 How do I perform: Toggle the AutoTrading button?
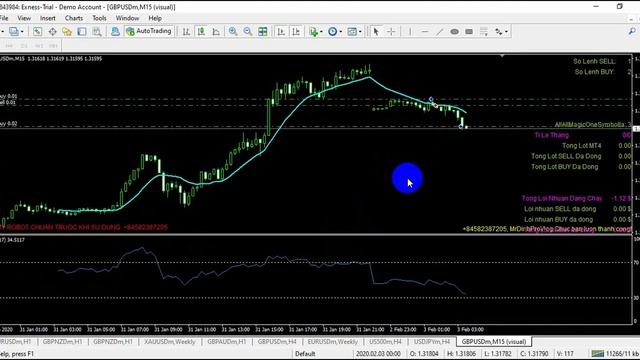[149, 31]
